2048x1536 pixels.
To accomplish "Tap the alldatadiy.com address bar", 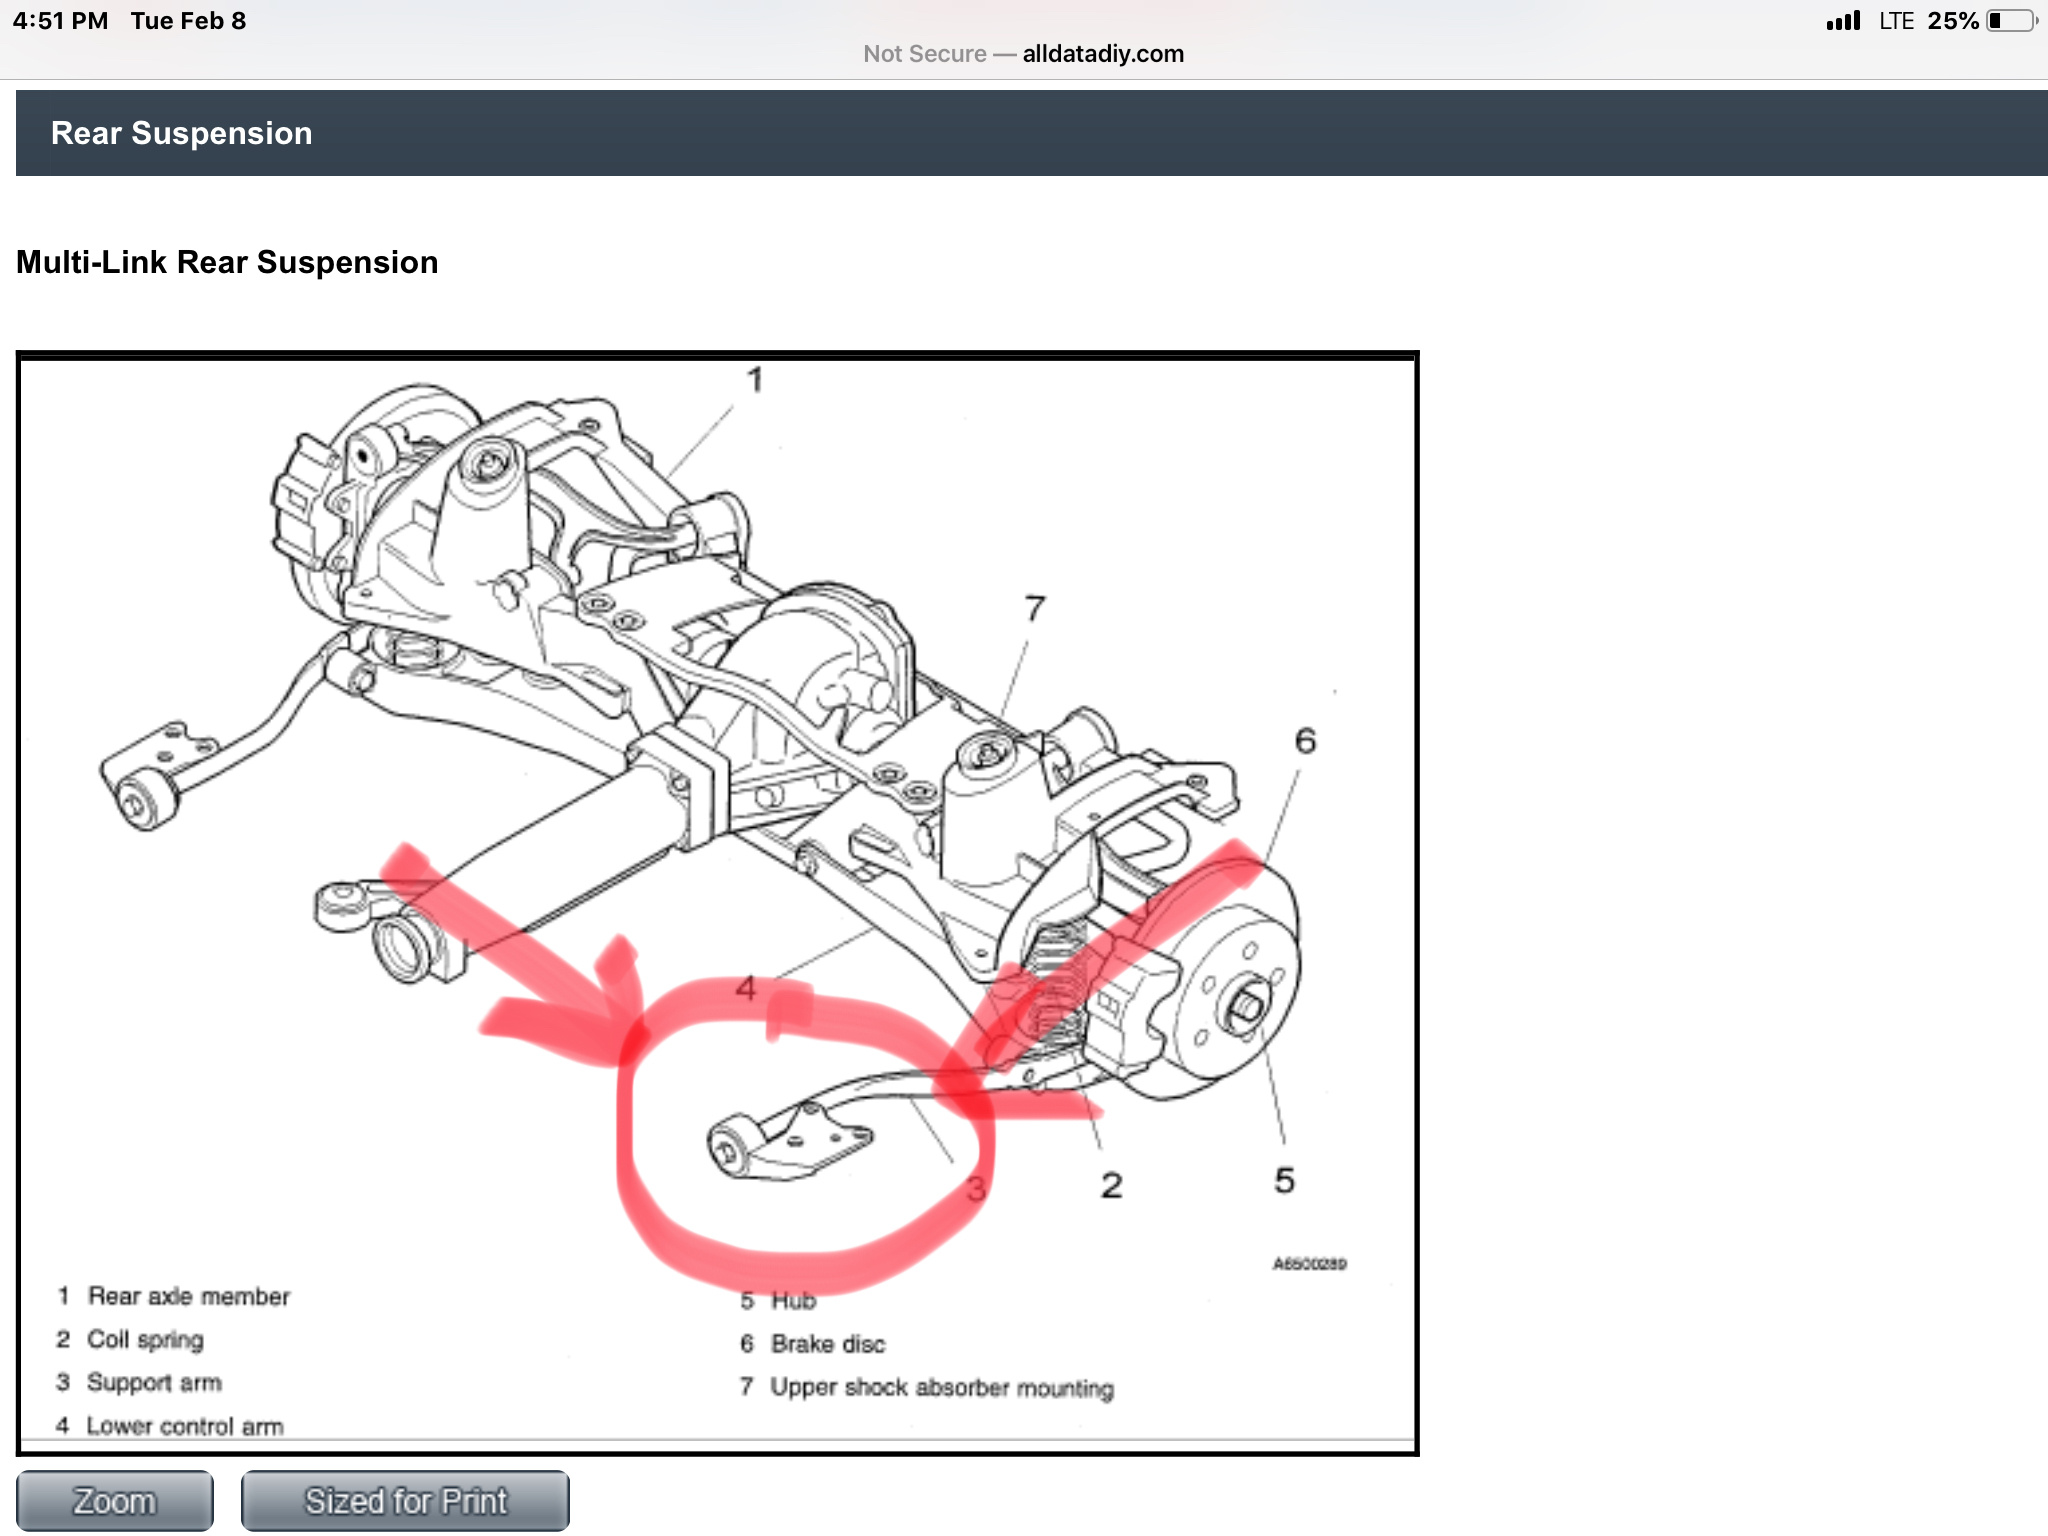I will 1102,54.
